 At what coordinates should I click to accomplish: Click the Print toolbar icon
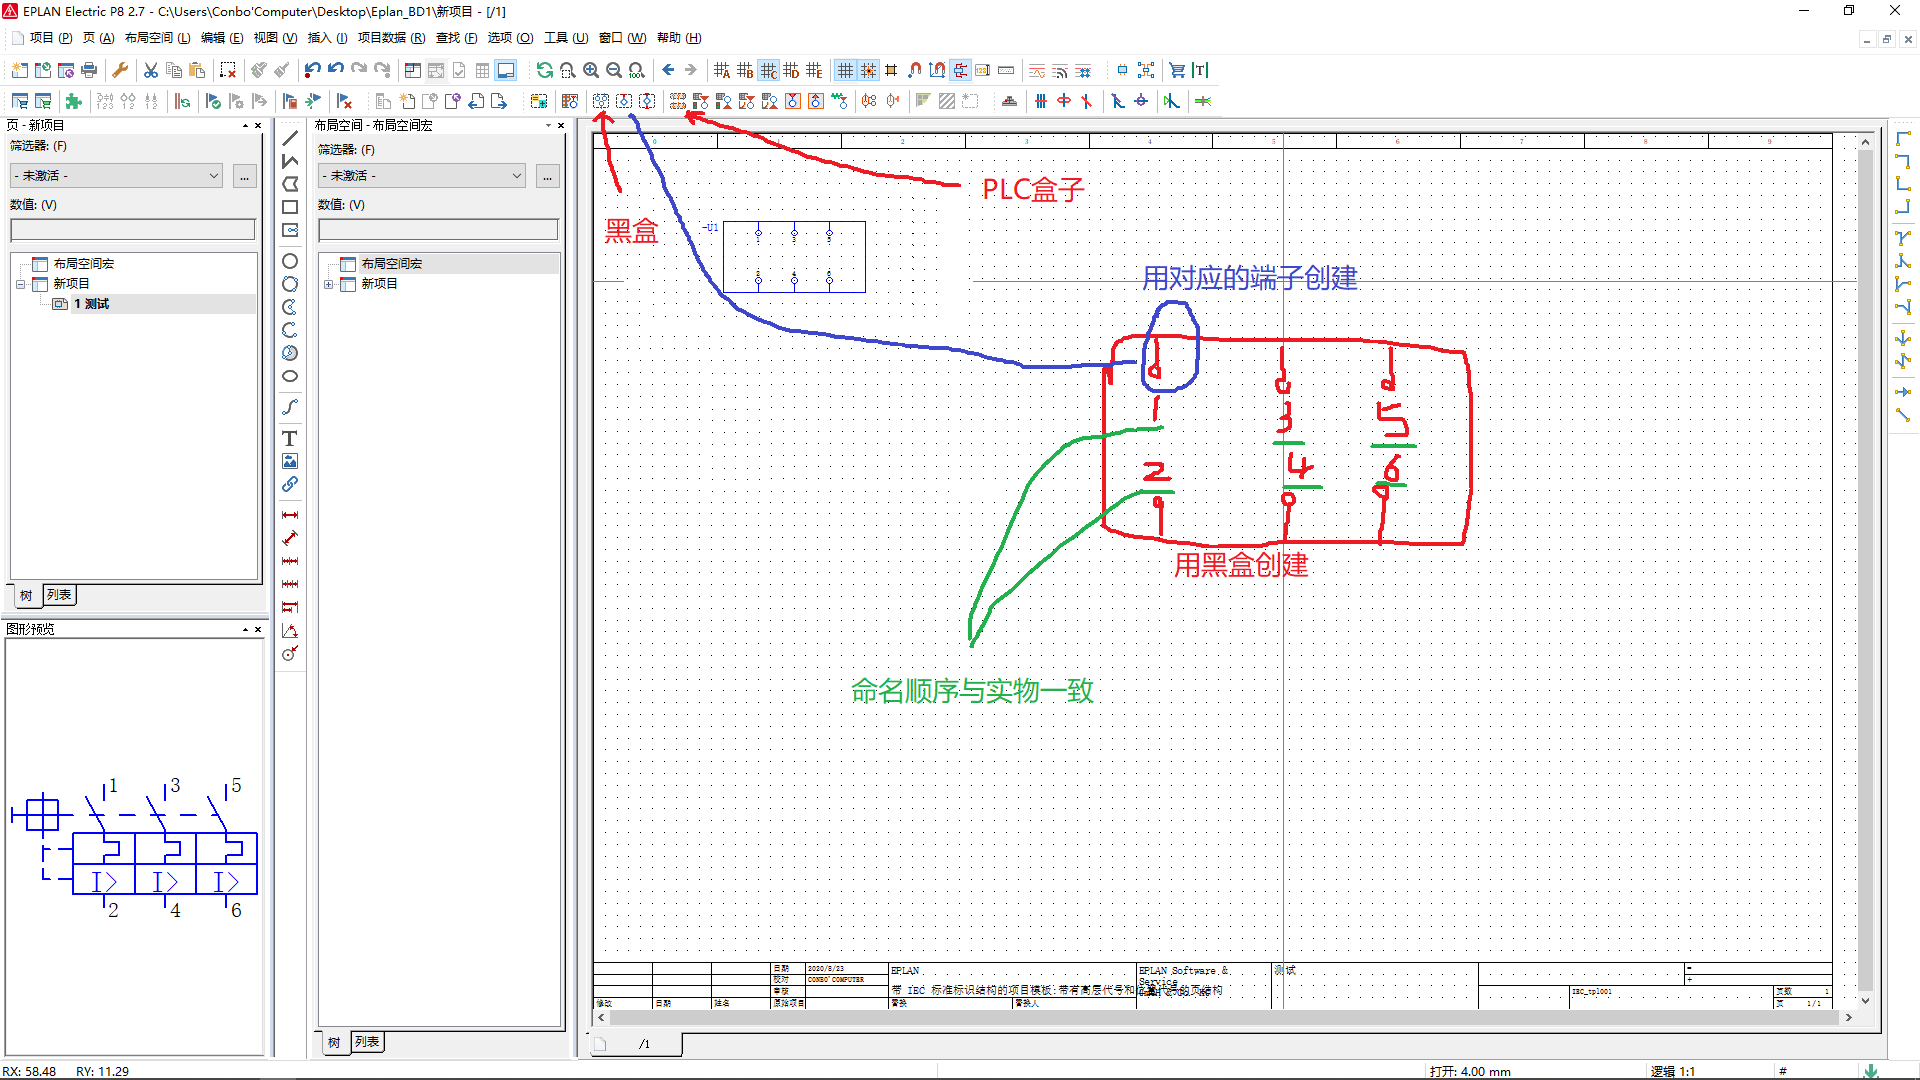tap(88, 70)
